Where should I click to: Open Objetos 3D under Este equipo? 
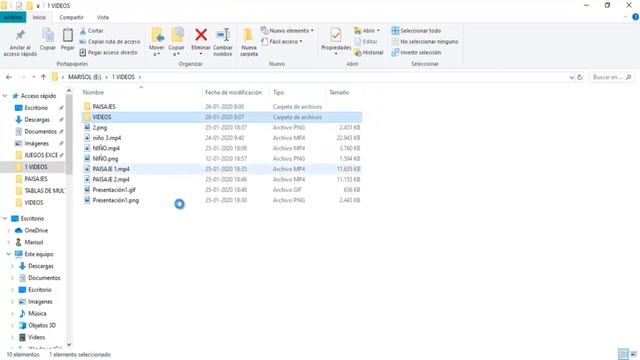pos(42,325)
